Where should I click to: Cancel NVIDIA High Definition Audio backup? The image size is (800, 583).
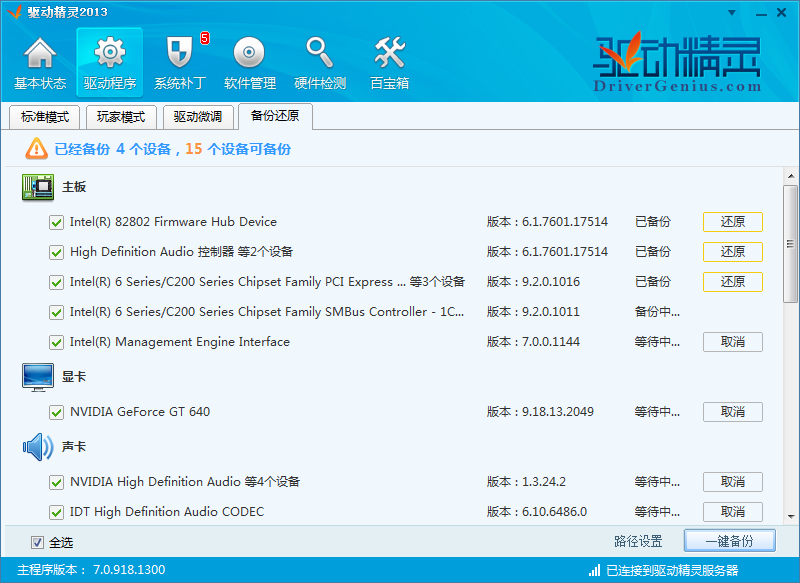click(x=733, y=482)
